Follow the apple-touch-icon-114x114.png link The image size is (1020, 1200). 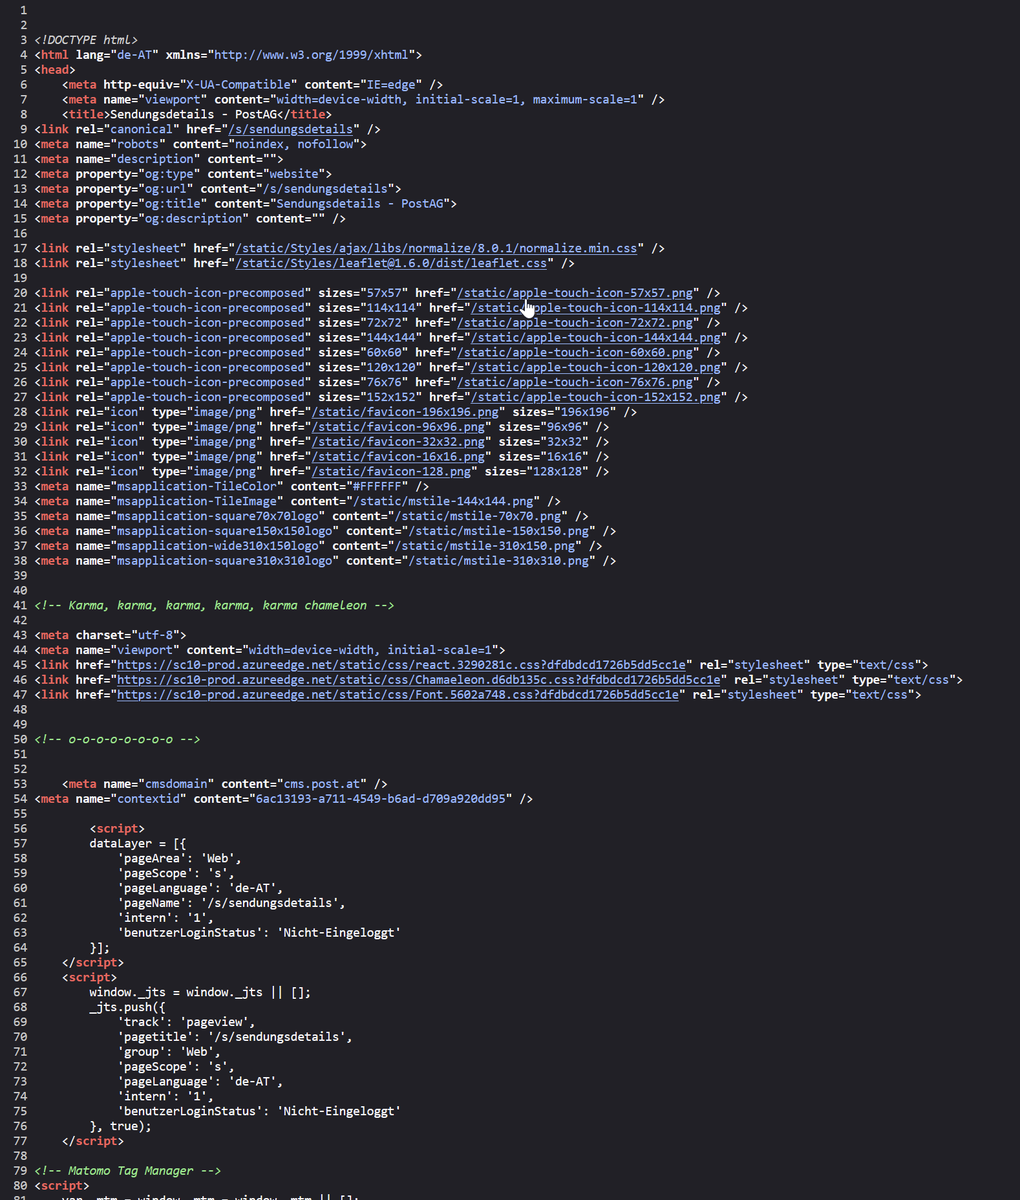coord(596,308)
